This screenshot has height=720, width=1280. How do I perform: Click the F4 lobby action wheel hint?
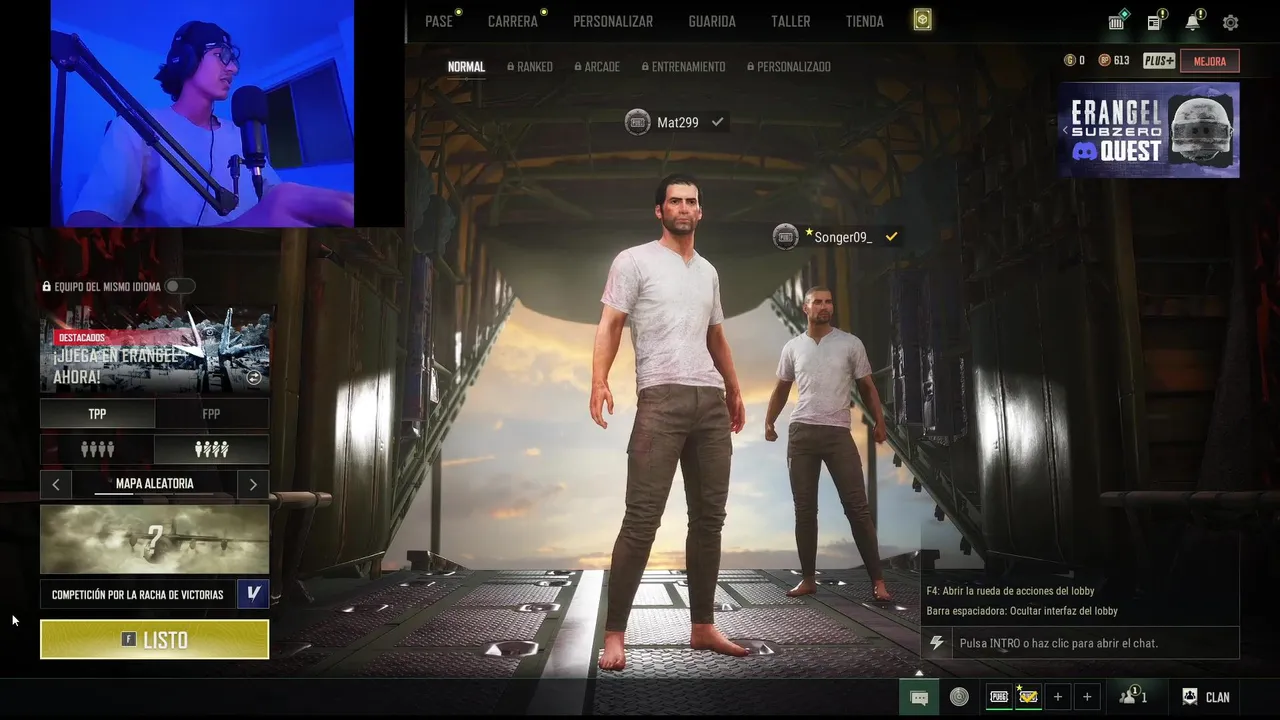pyautogui.click(x=1010, y=591)
